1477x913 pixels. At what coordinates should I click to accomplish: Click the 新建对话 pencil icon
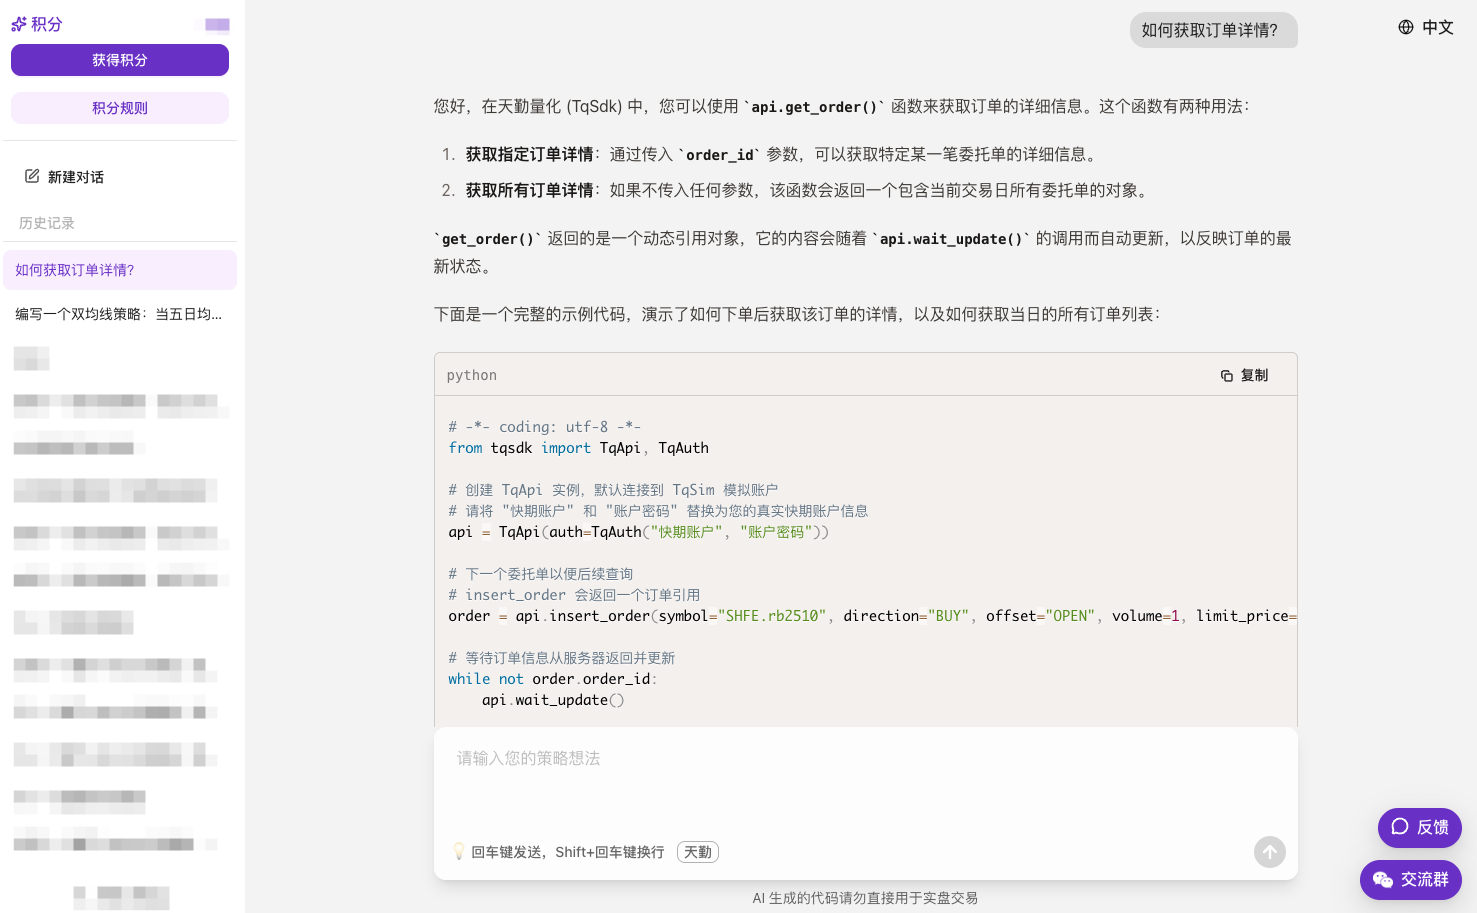(x=32, y=176)
